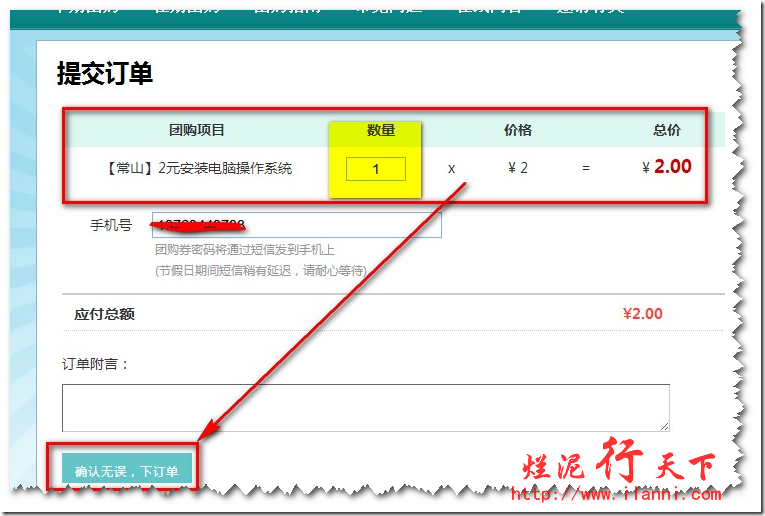Click the unit price ¥ 2

coord(518,168)
